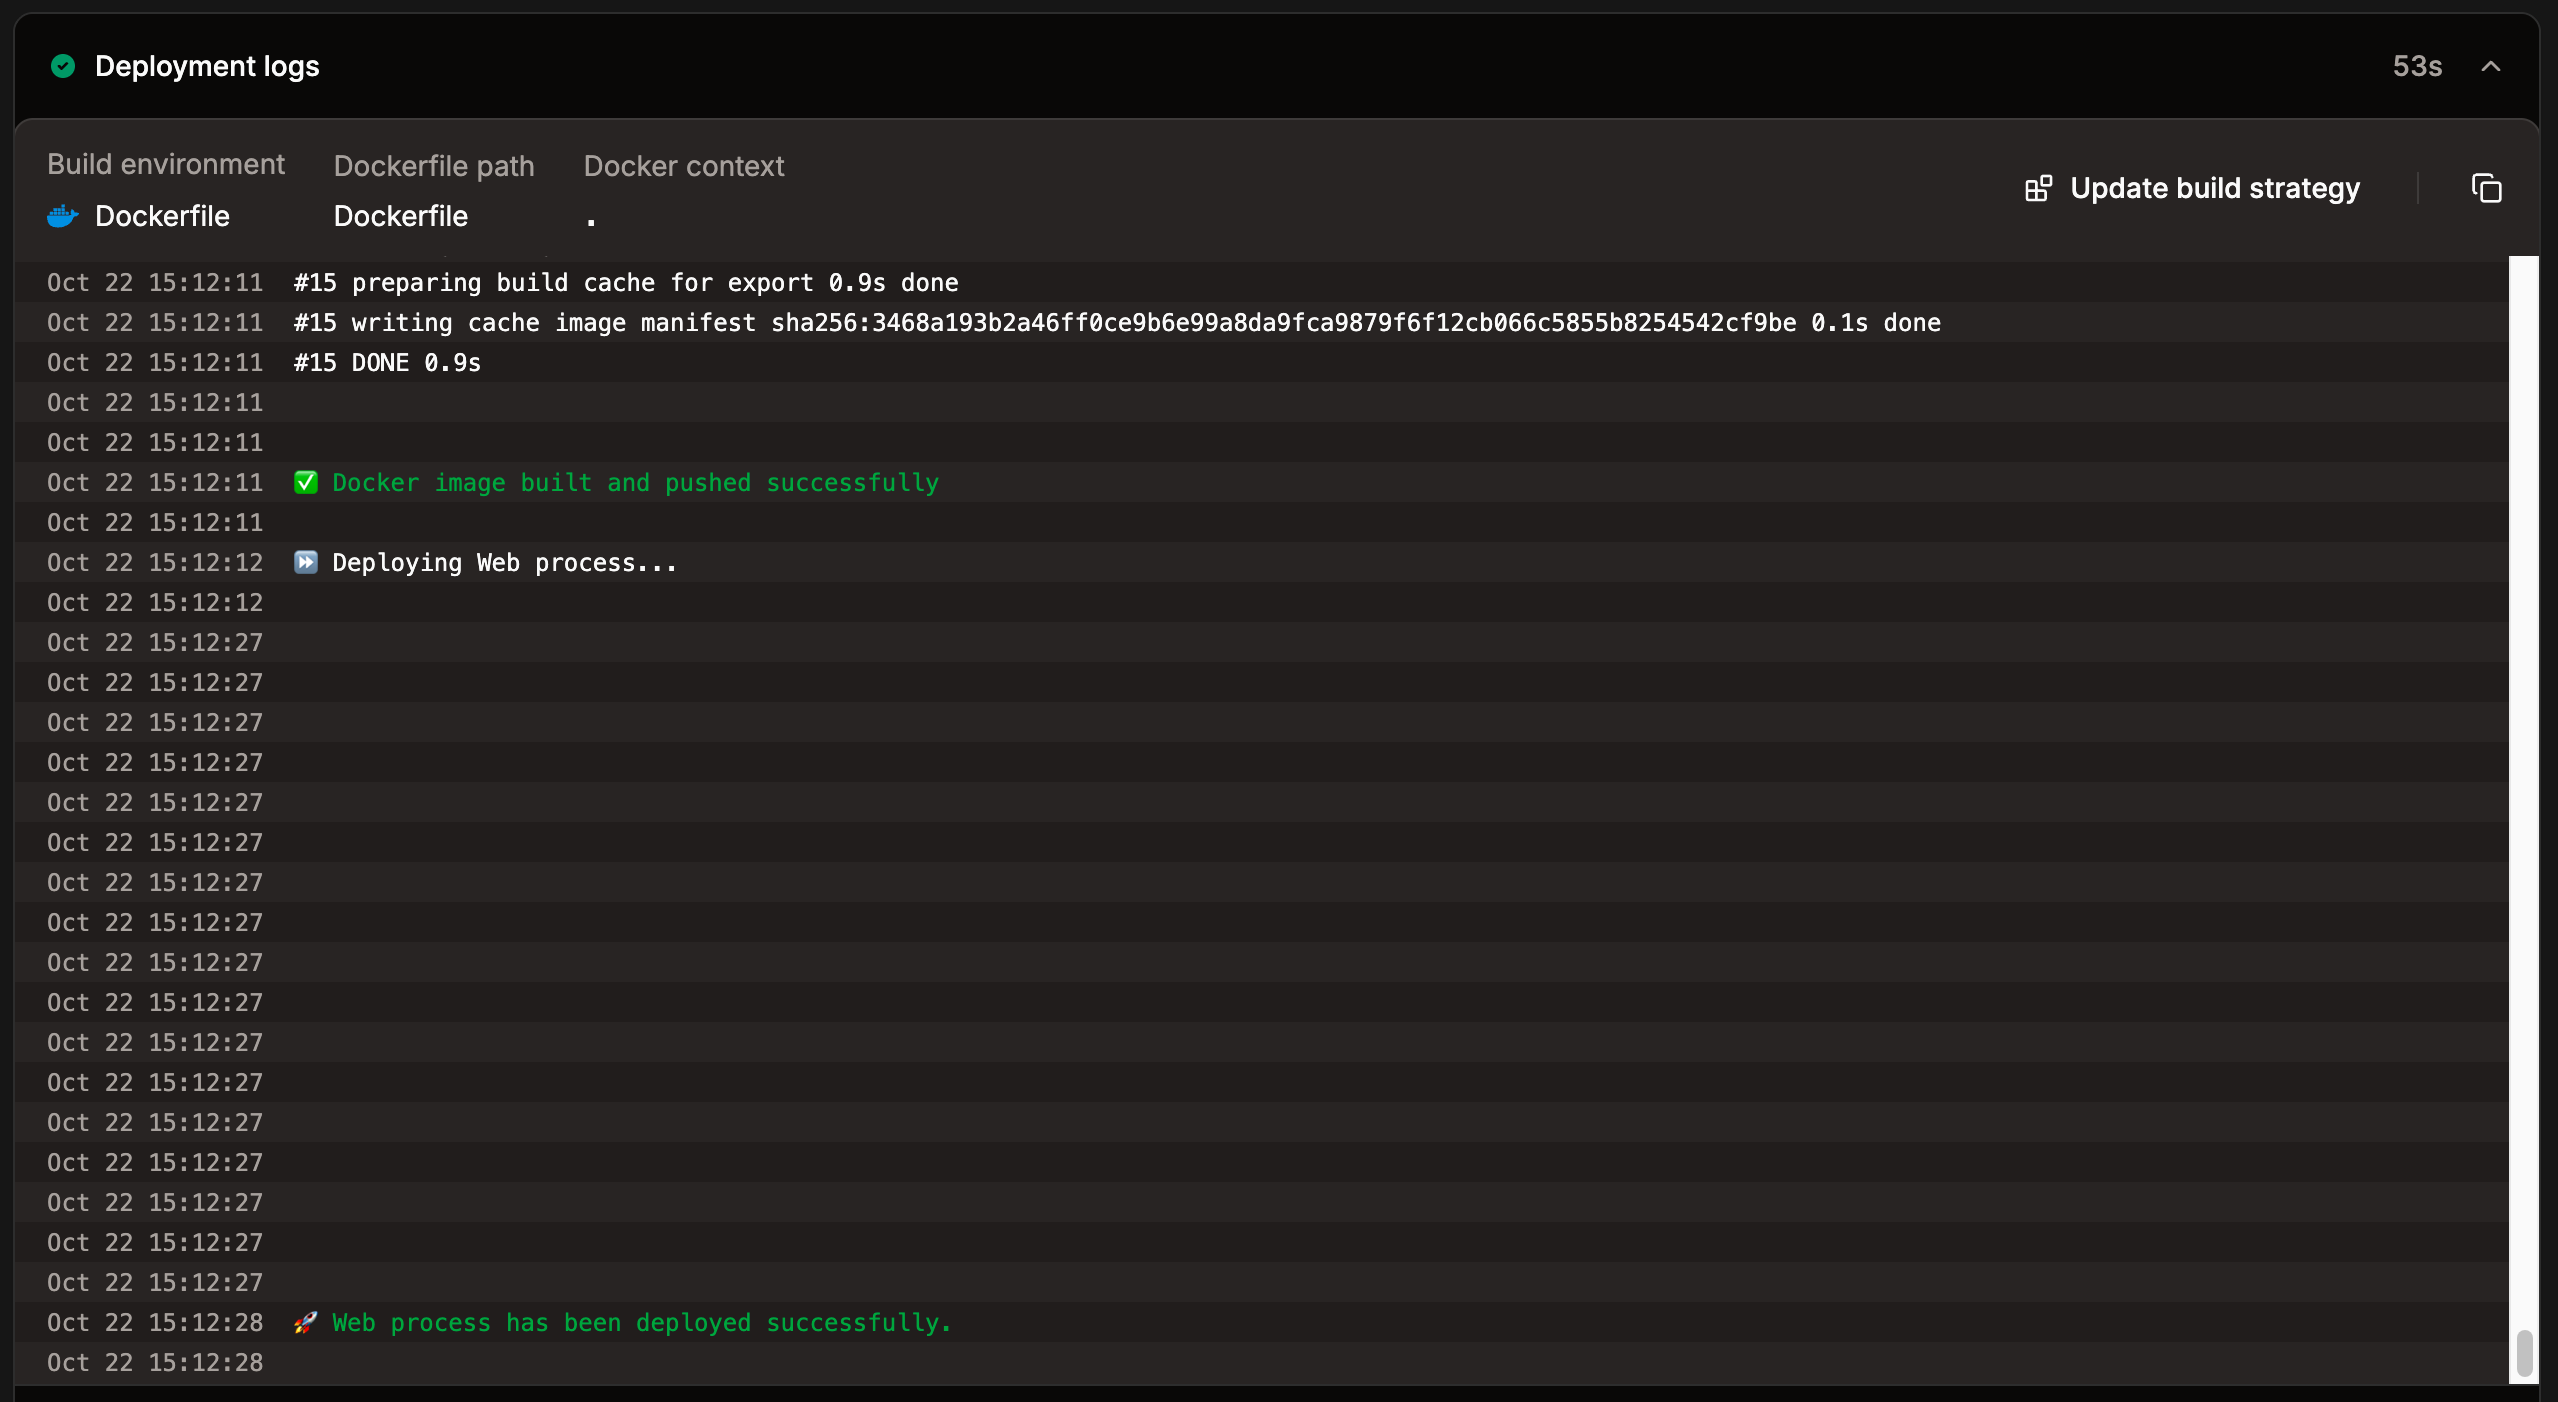Select the Docker image built and pushed successfully message
2558x1402 pixels.
(634, 482)
